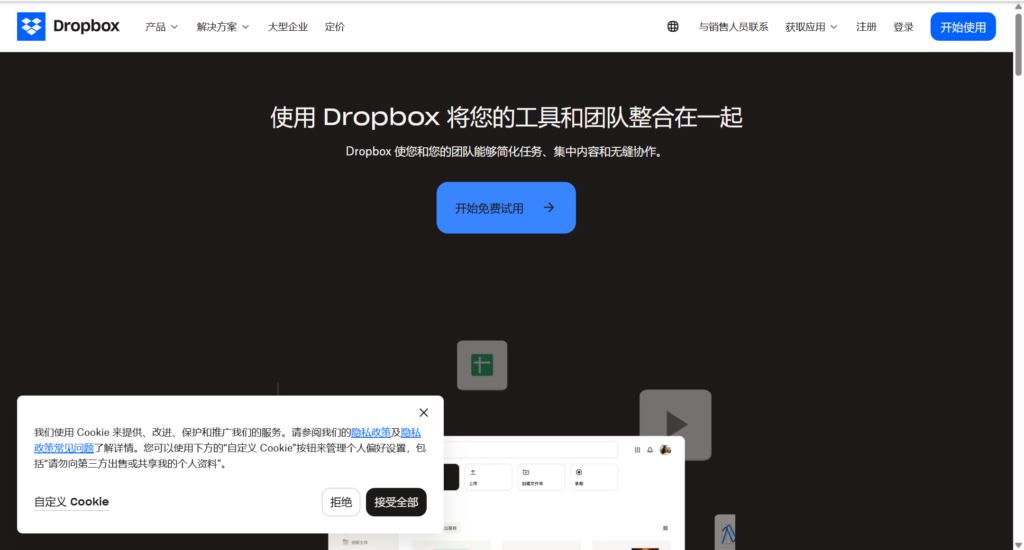Click the partially visible chart tile
The image size is (1024, 550).
pos(725,532)
